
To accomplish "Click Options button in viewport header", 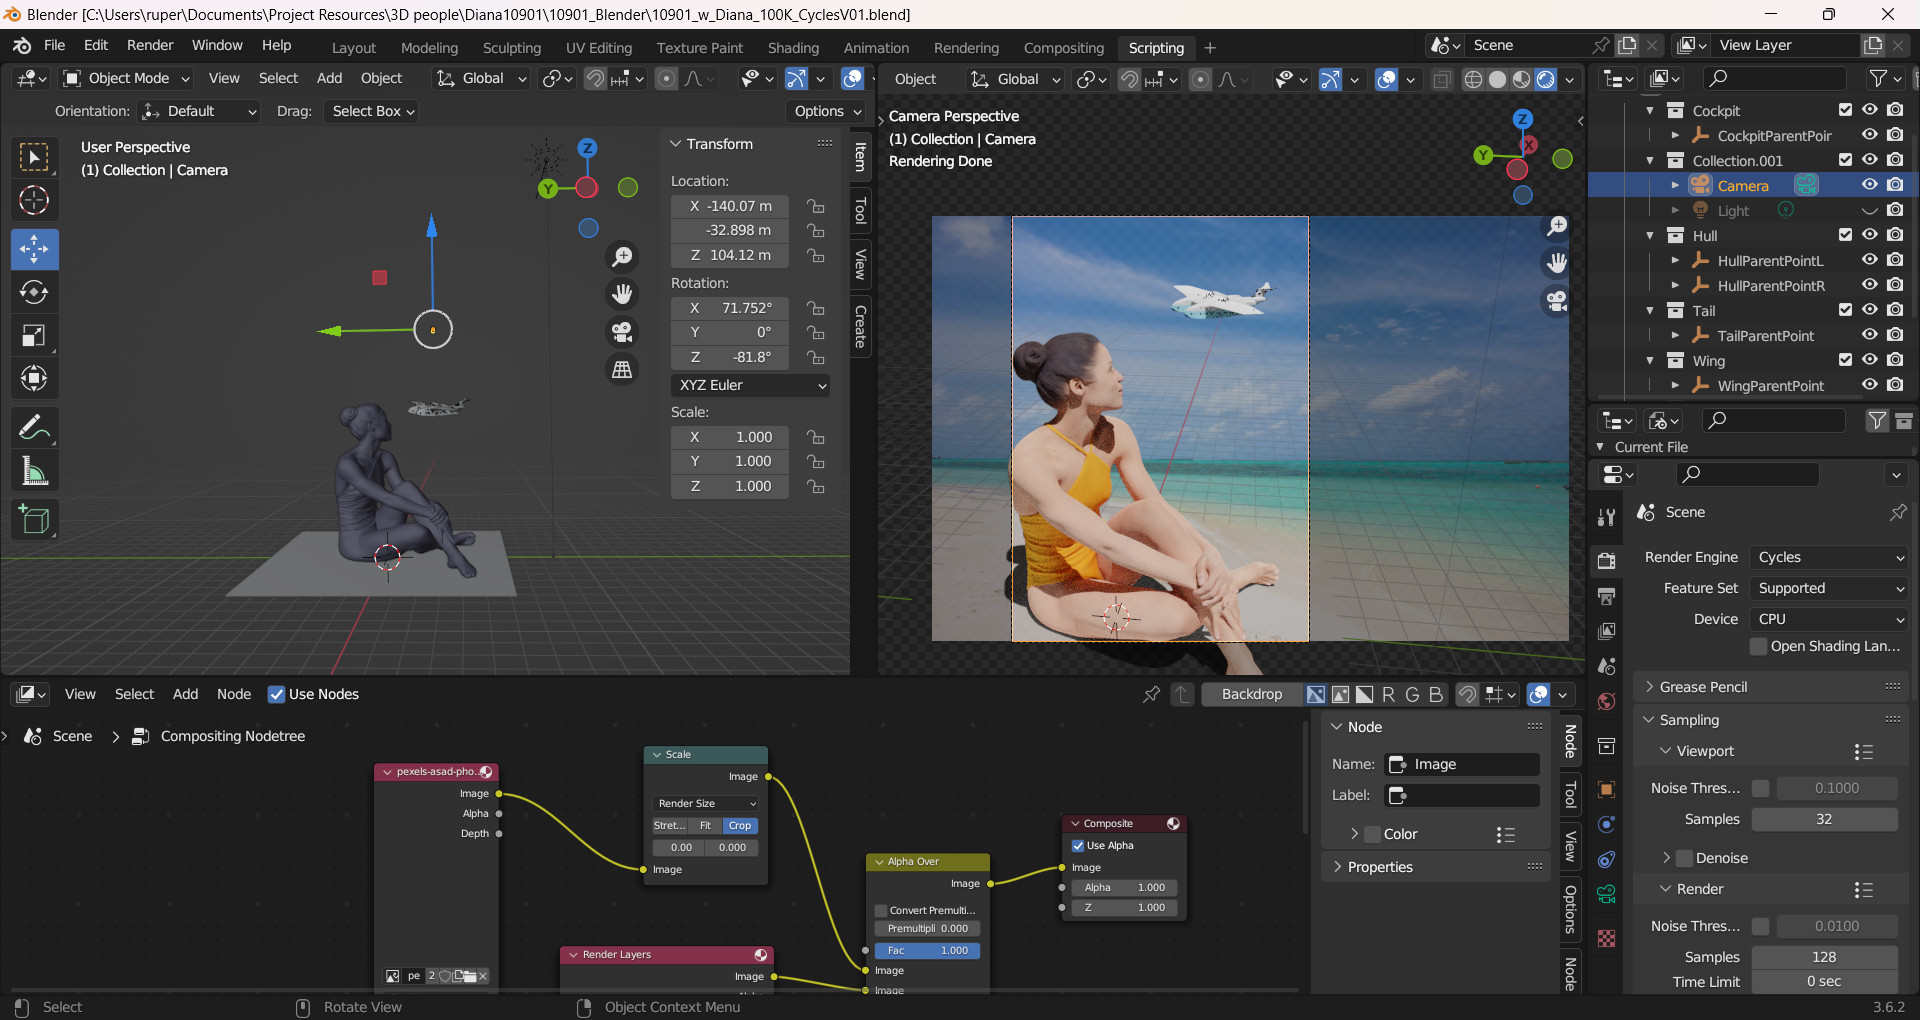I will [x=828, y=111].
